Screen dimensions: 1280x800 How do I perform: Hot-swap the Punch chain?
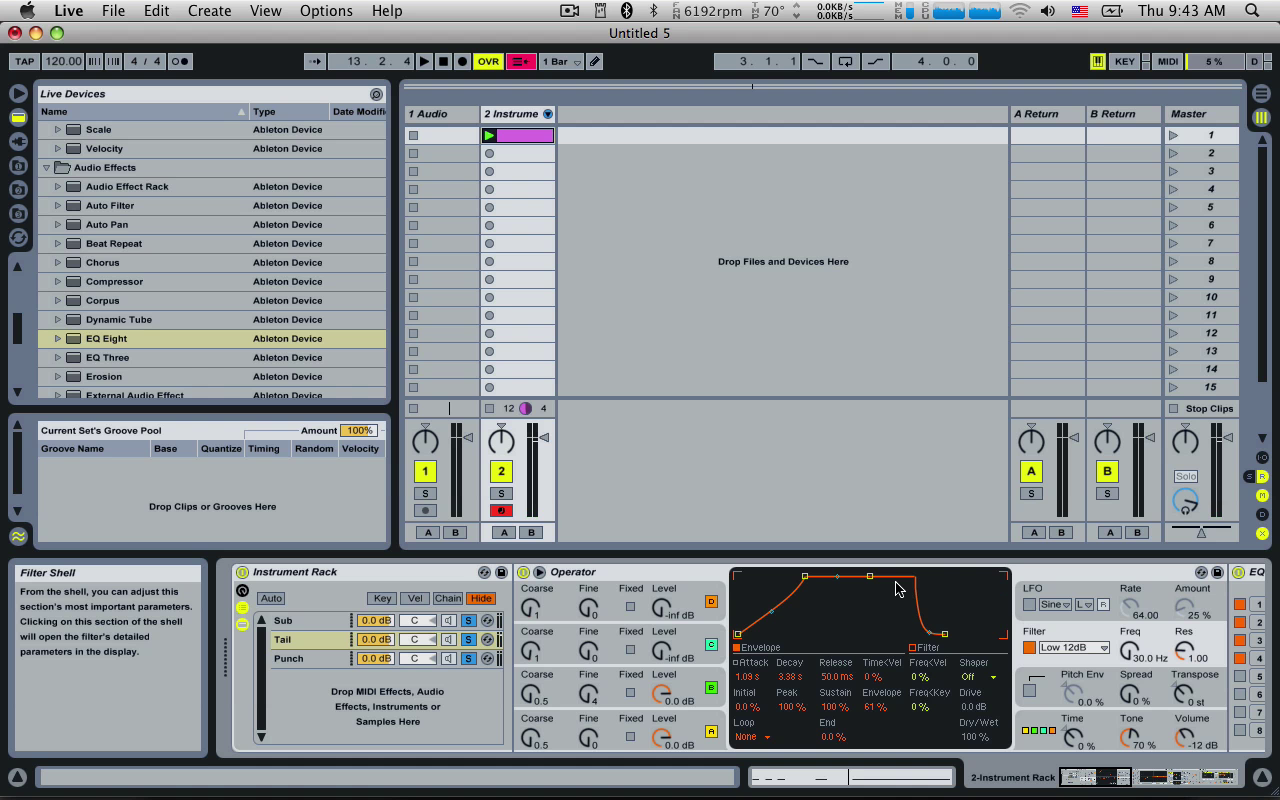pyautogui.click(x=487, y=658)
